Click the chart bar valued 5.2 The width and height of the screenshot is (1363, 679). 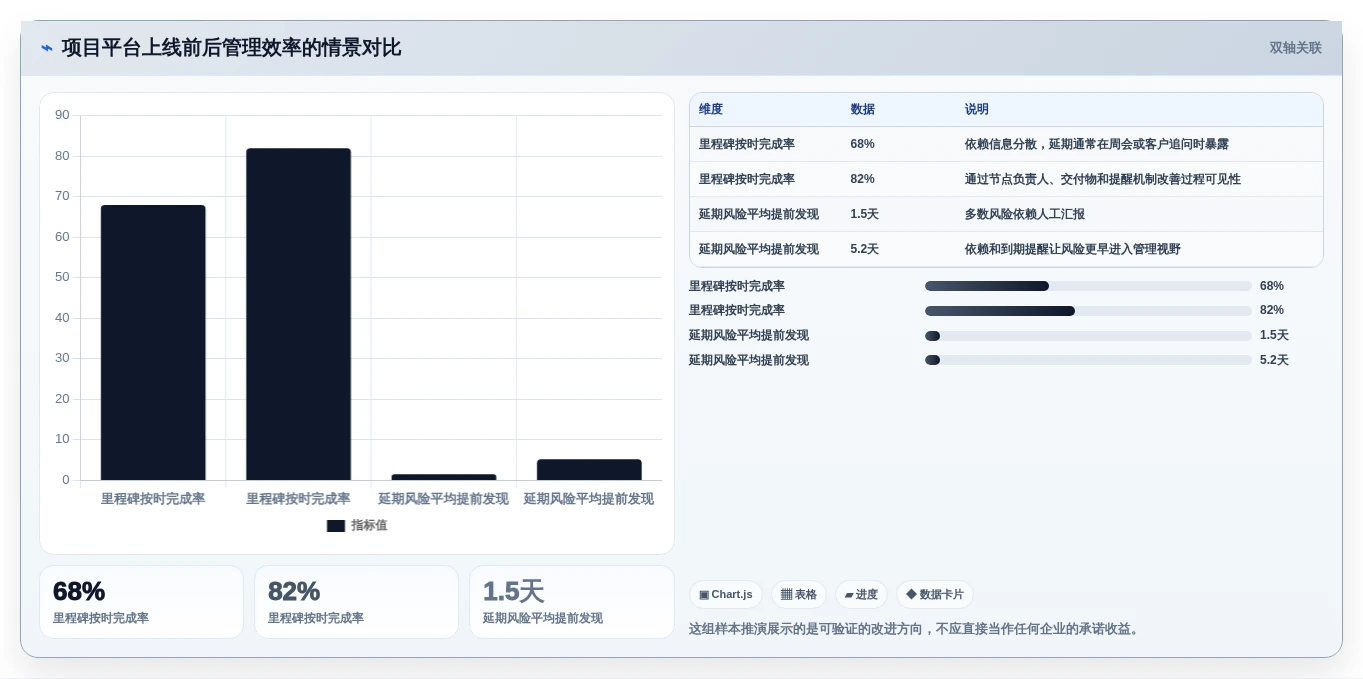pos(589,470)
